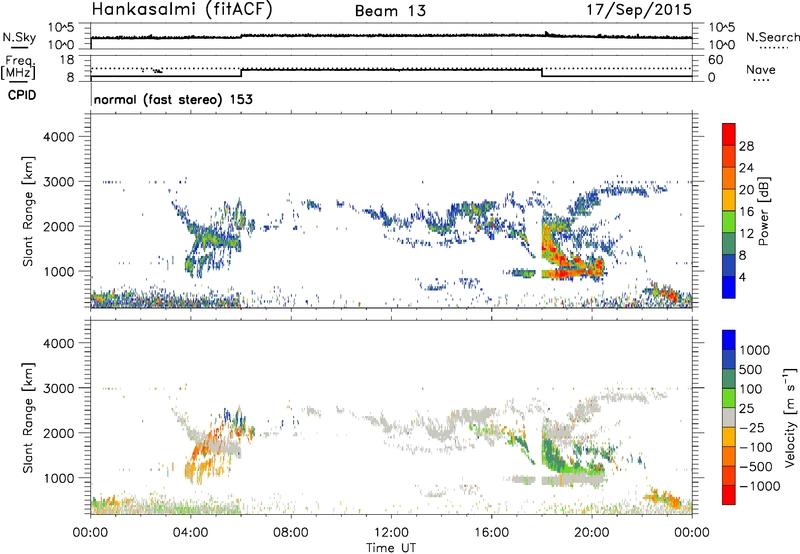This screenshot has height=554, width=800.
Task: Click the -25 label on the Velocity scale
Action: [752, 428]
